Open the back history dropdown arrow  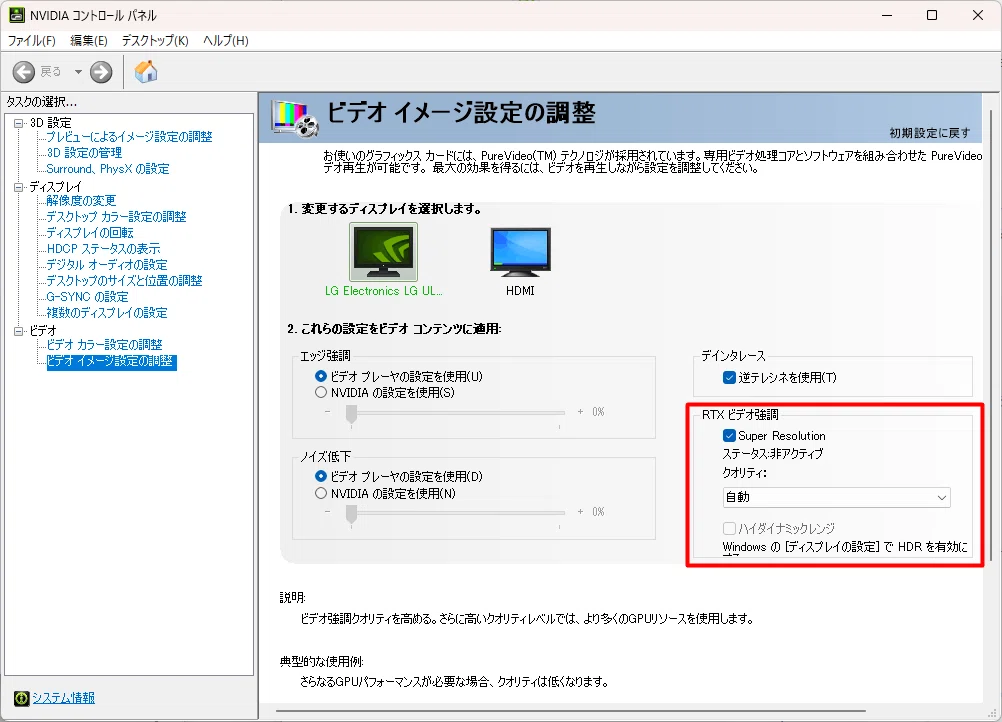(78, 72)
